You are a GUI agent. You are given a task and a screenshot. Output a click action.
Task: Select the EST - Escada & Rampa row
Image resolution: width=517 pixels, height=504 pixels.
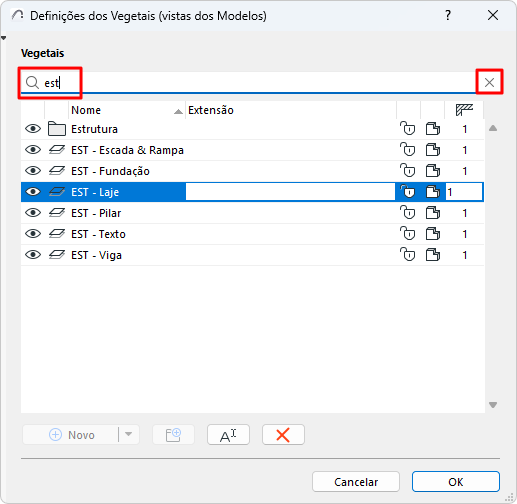(252, 150)
